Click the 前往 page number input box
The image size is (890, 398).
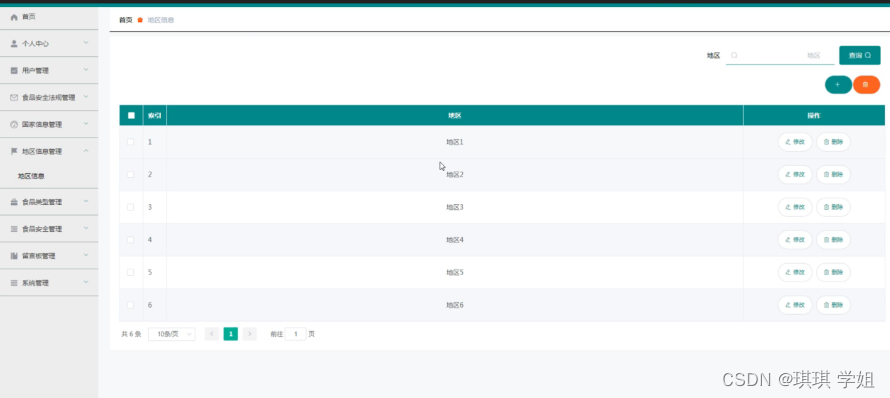click(295, 334)
